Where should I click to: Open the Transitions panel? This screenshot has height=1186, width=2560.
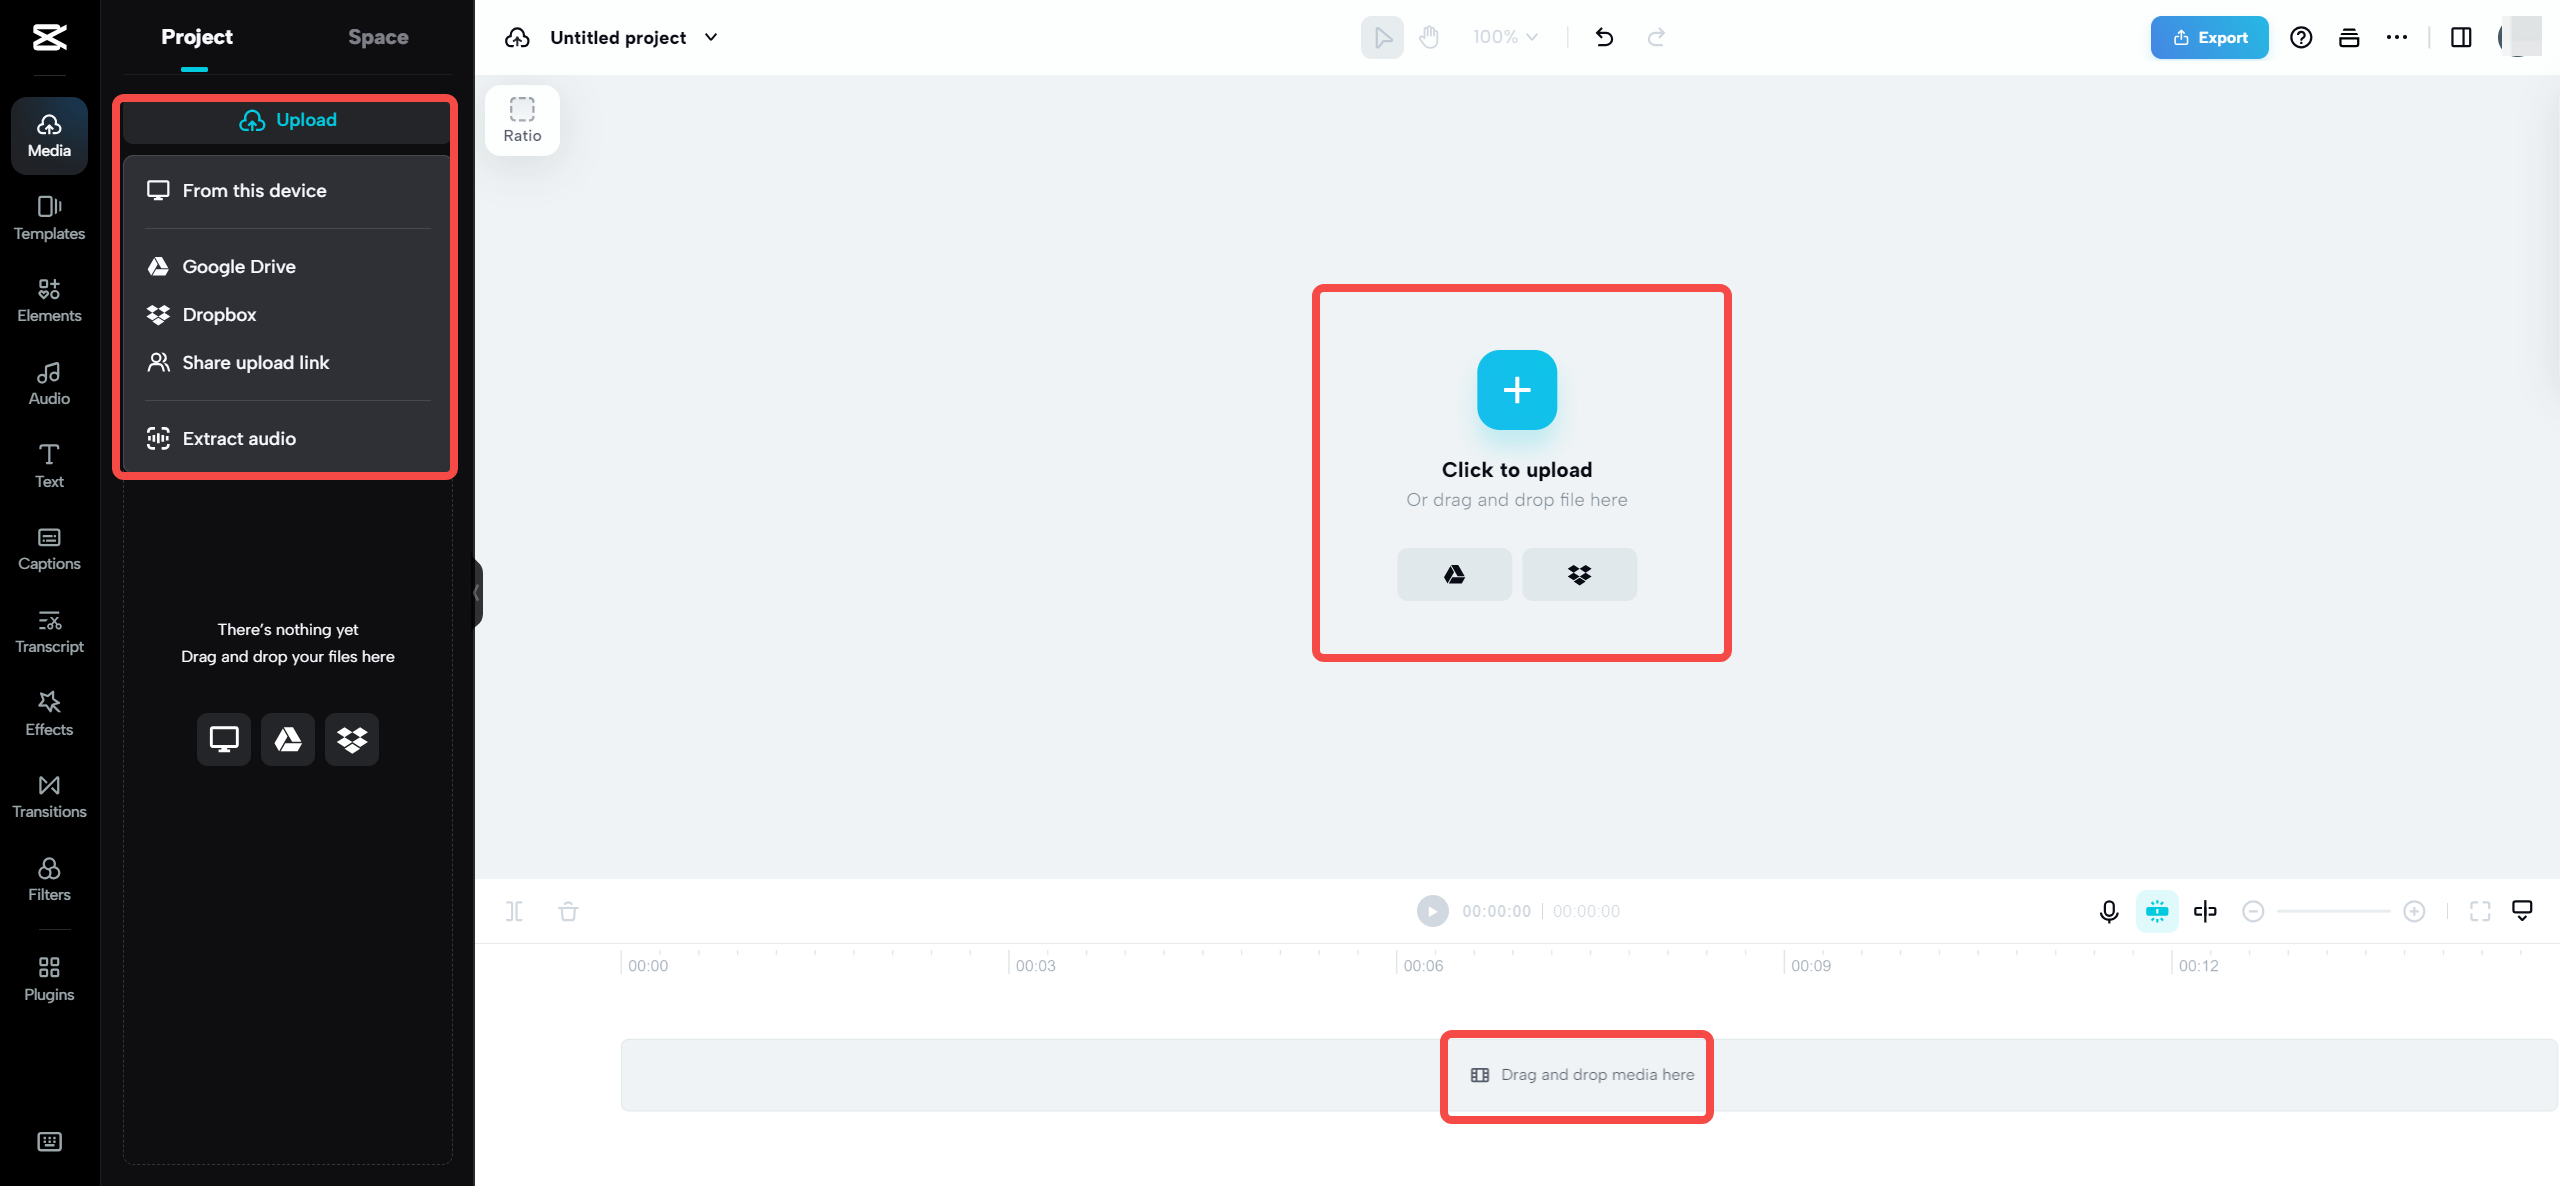pyautogui.click(x=48, y=796)
